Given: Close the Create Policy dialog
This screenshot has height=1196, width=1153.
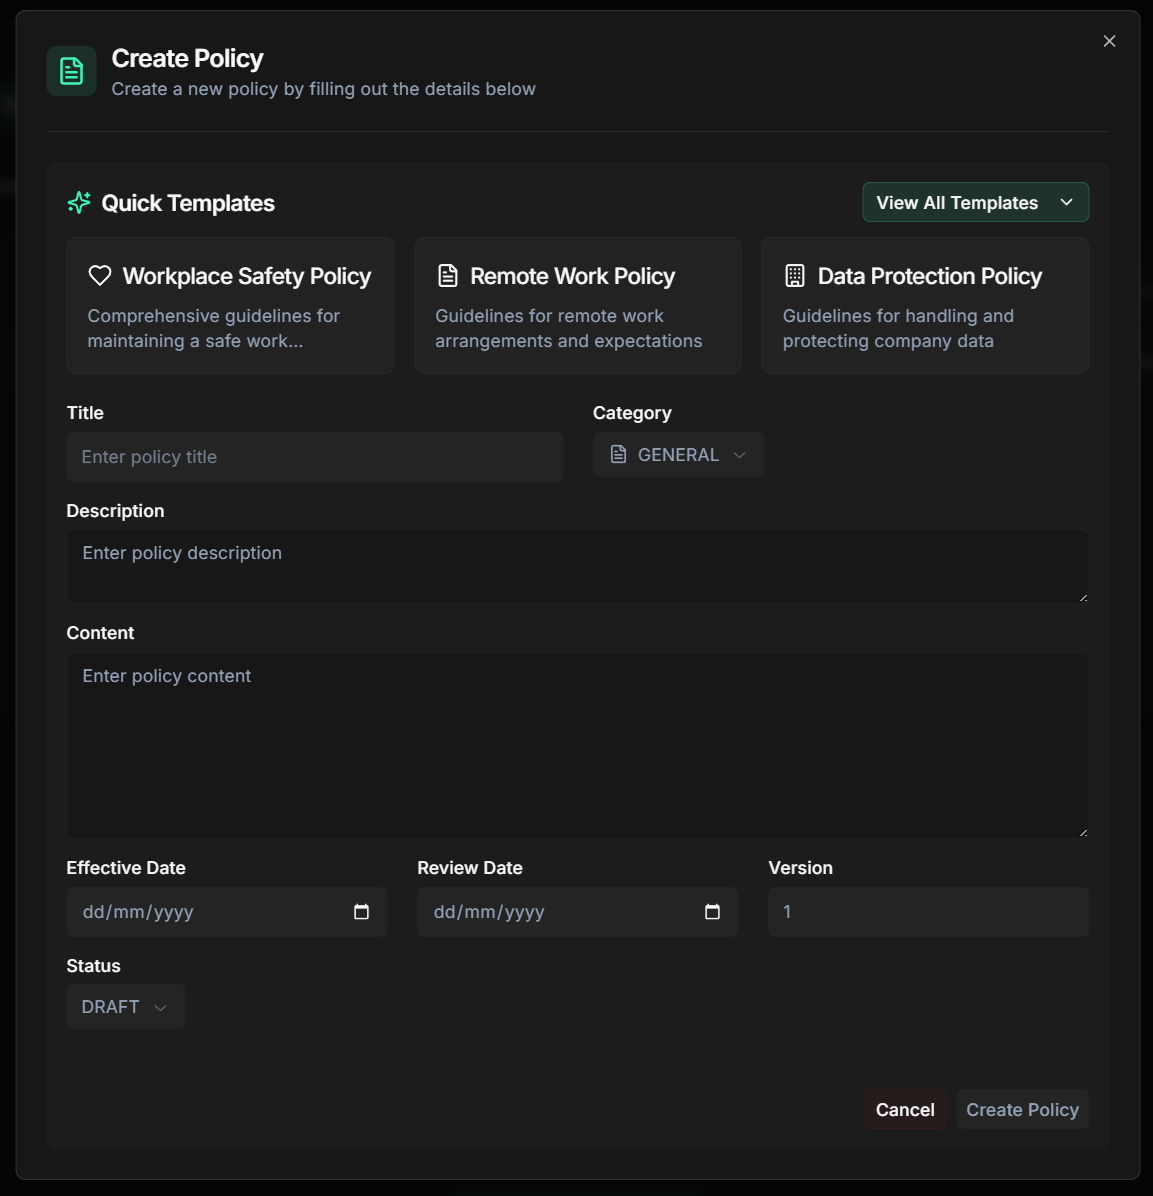Looking at the screenshot, I should pos(1108,41).
